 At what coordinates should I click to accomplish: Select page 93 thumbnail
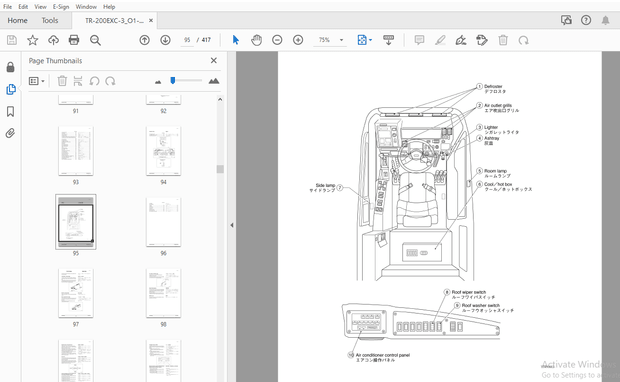[76, 151]
